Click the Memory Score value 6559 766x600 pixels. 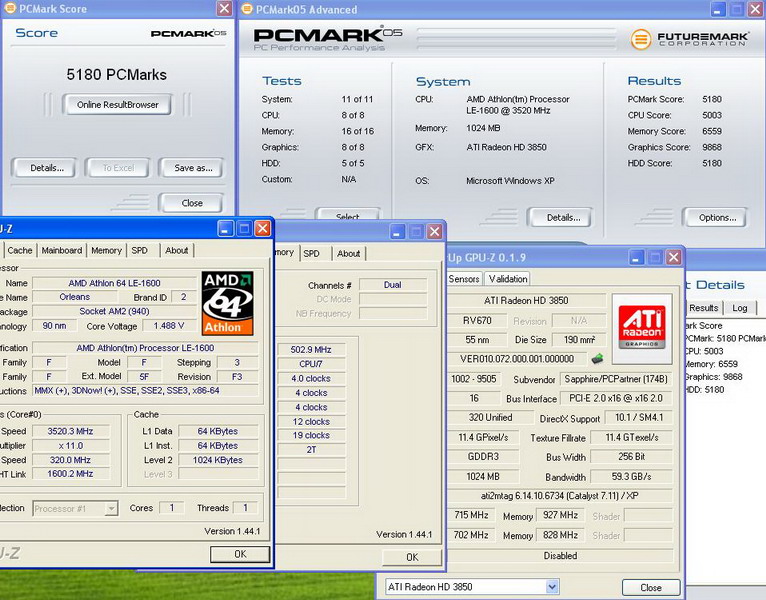[x=712, y=131]
